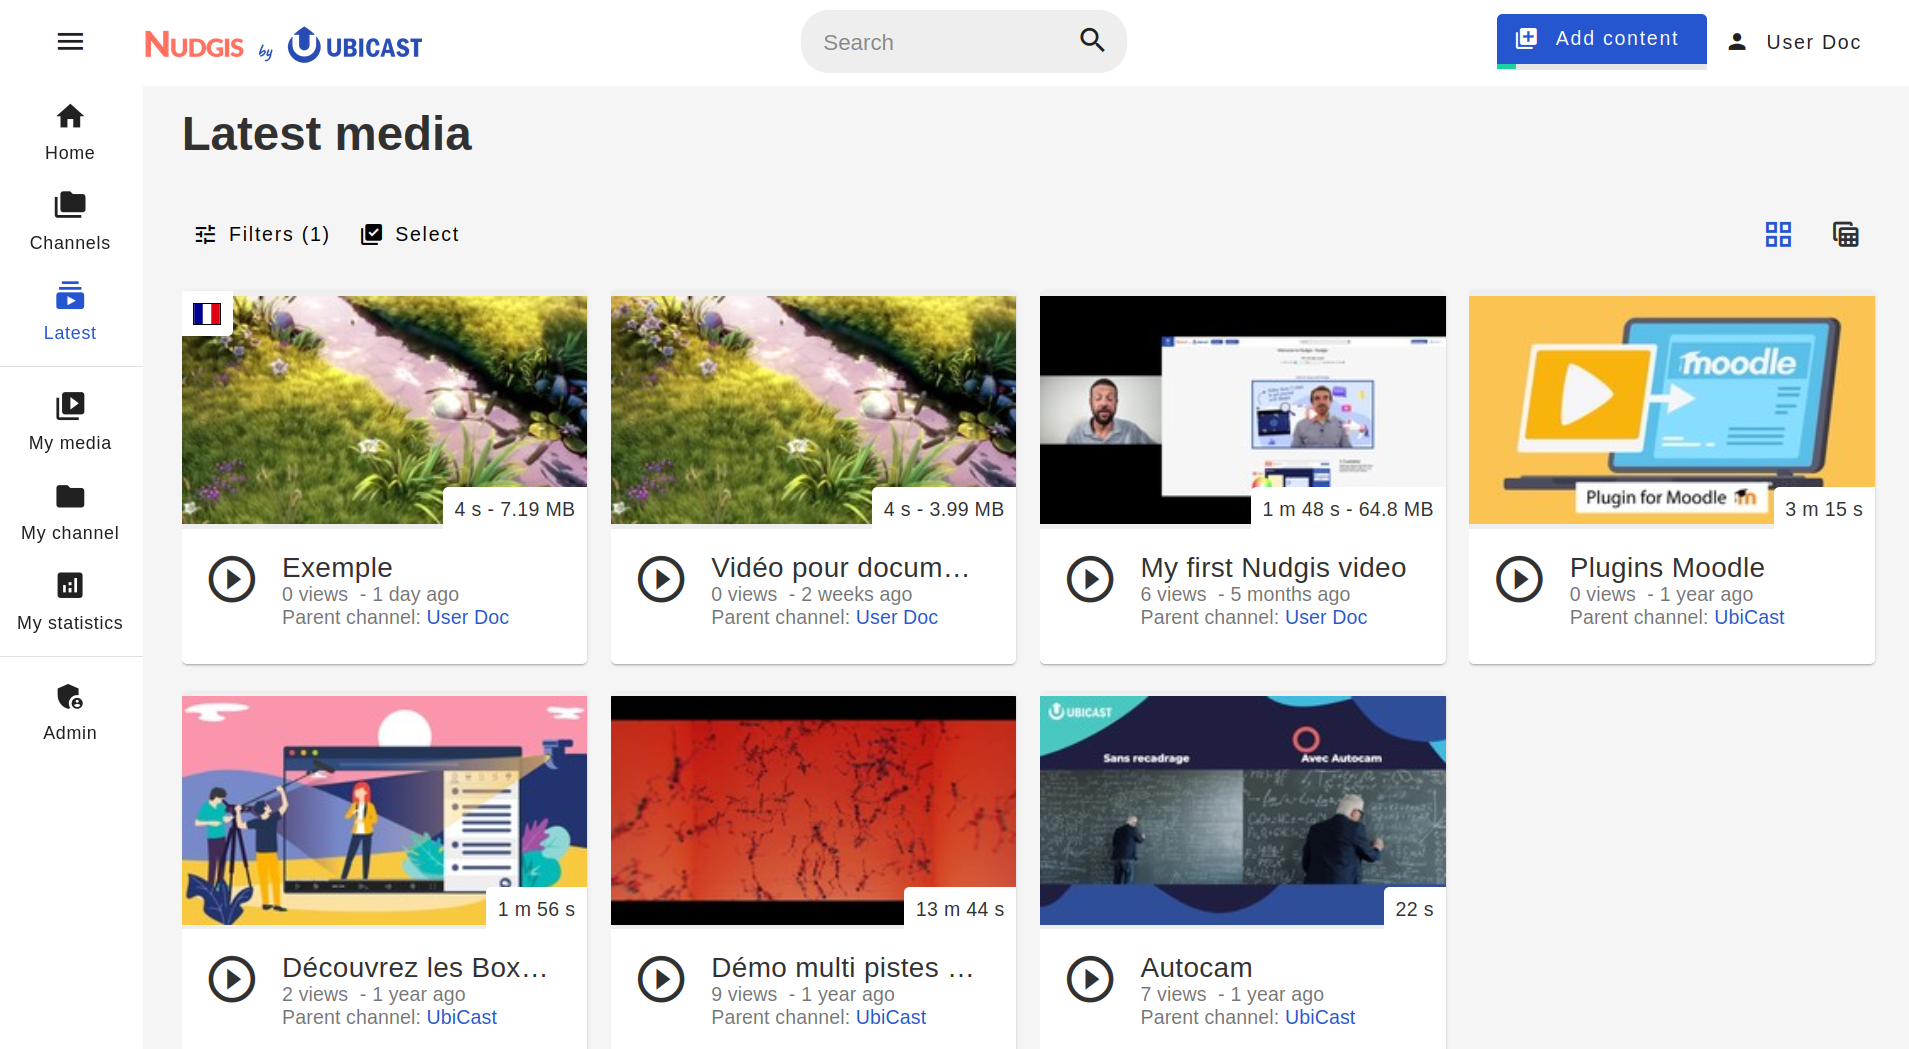
Task: Open the Exemple title link
Action: pos(337,567)
